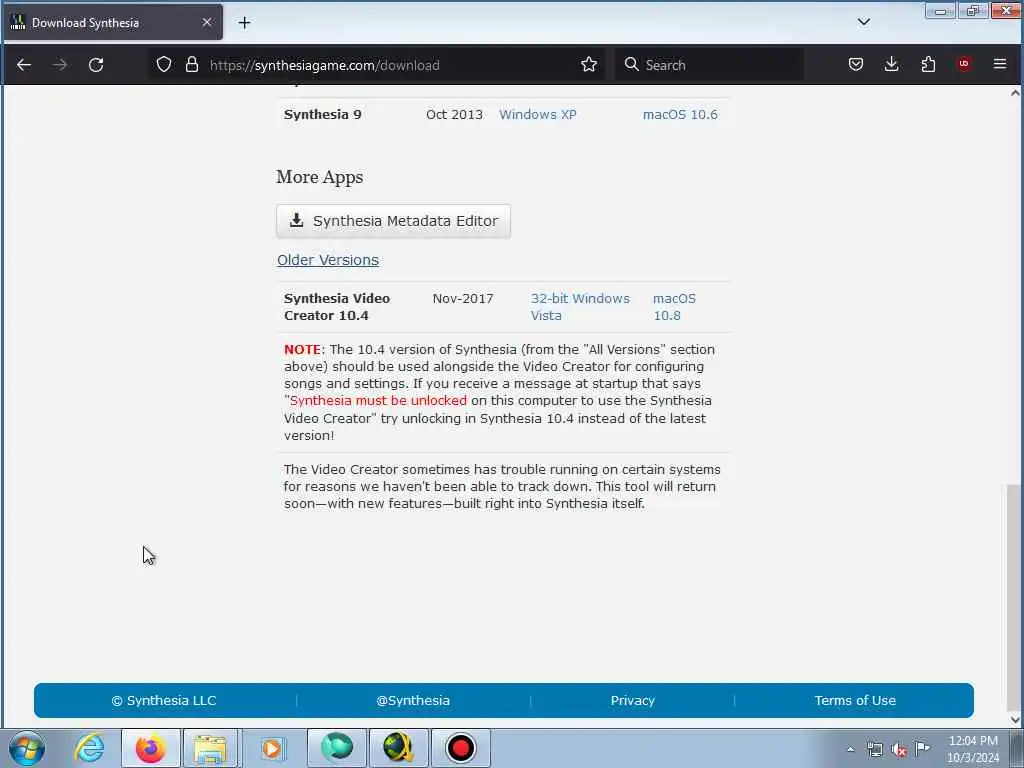Select Firefox in the taskbar
The image size is (1024, 768).
click(150, 748)
